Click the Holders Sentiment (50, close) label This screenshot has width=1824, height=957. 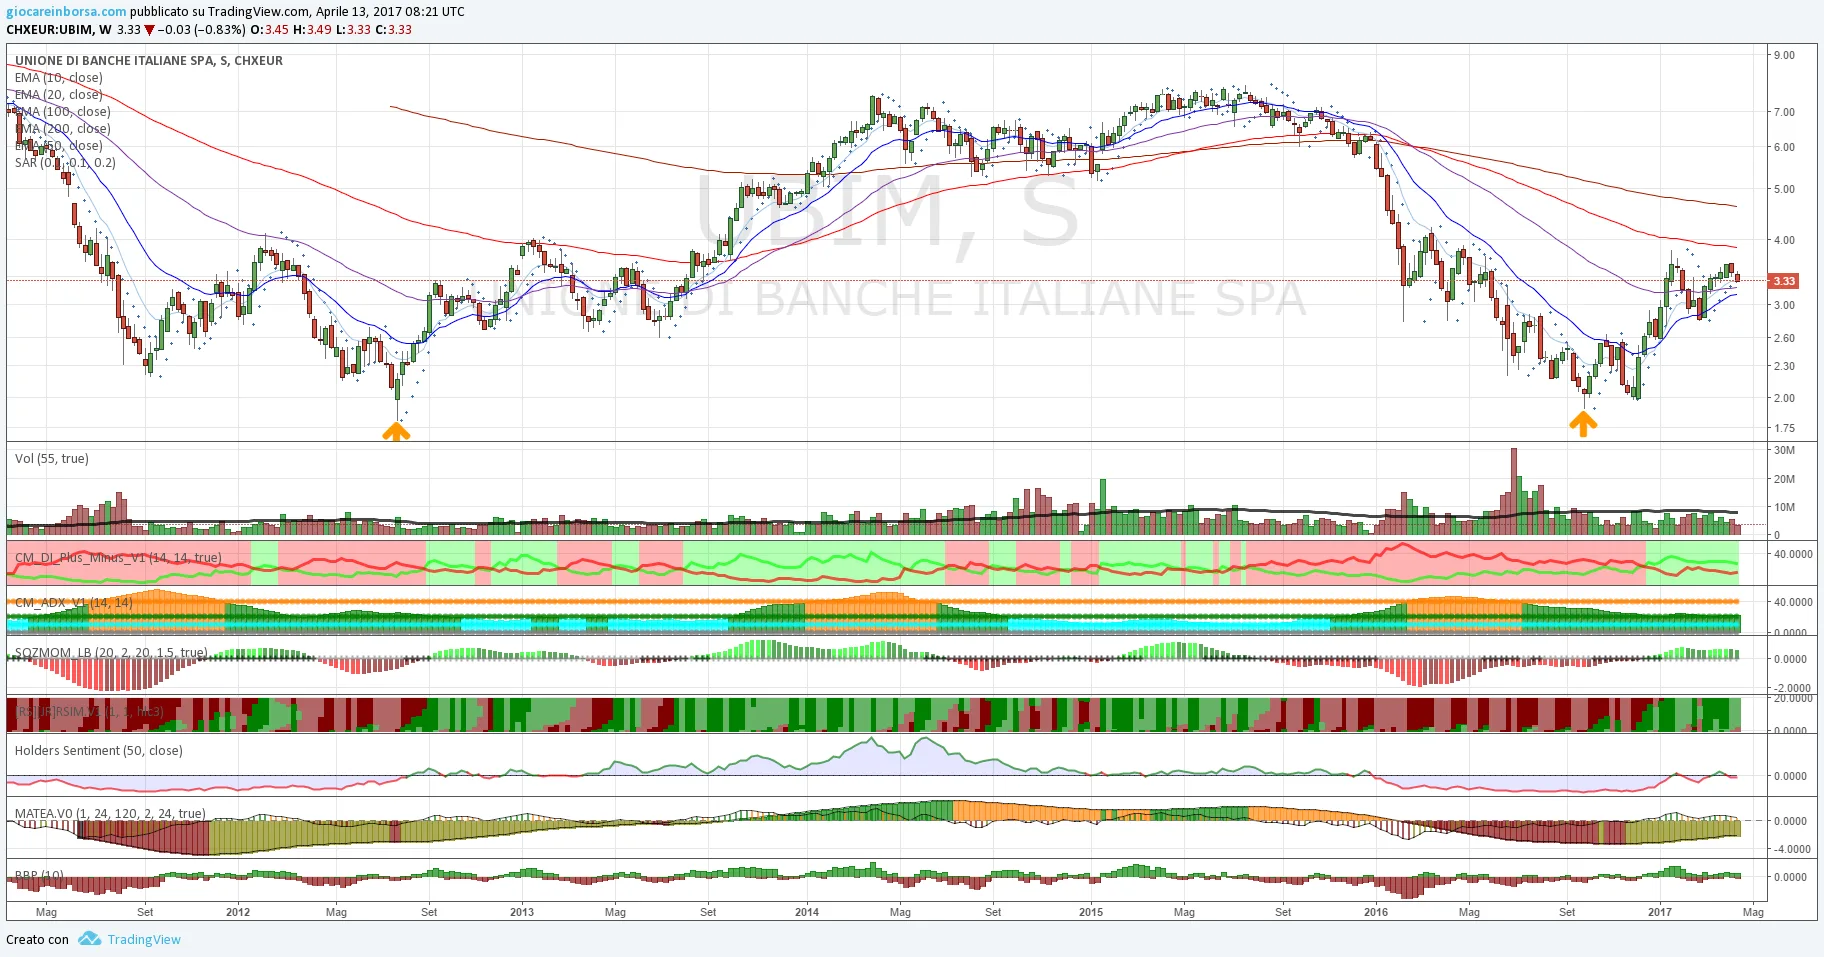pyautogui.click(x=99, y=750)
